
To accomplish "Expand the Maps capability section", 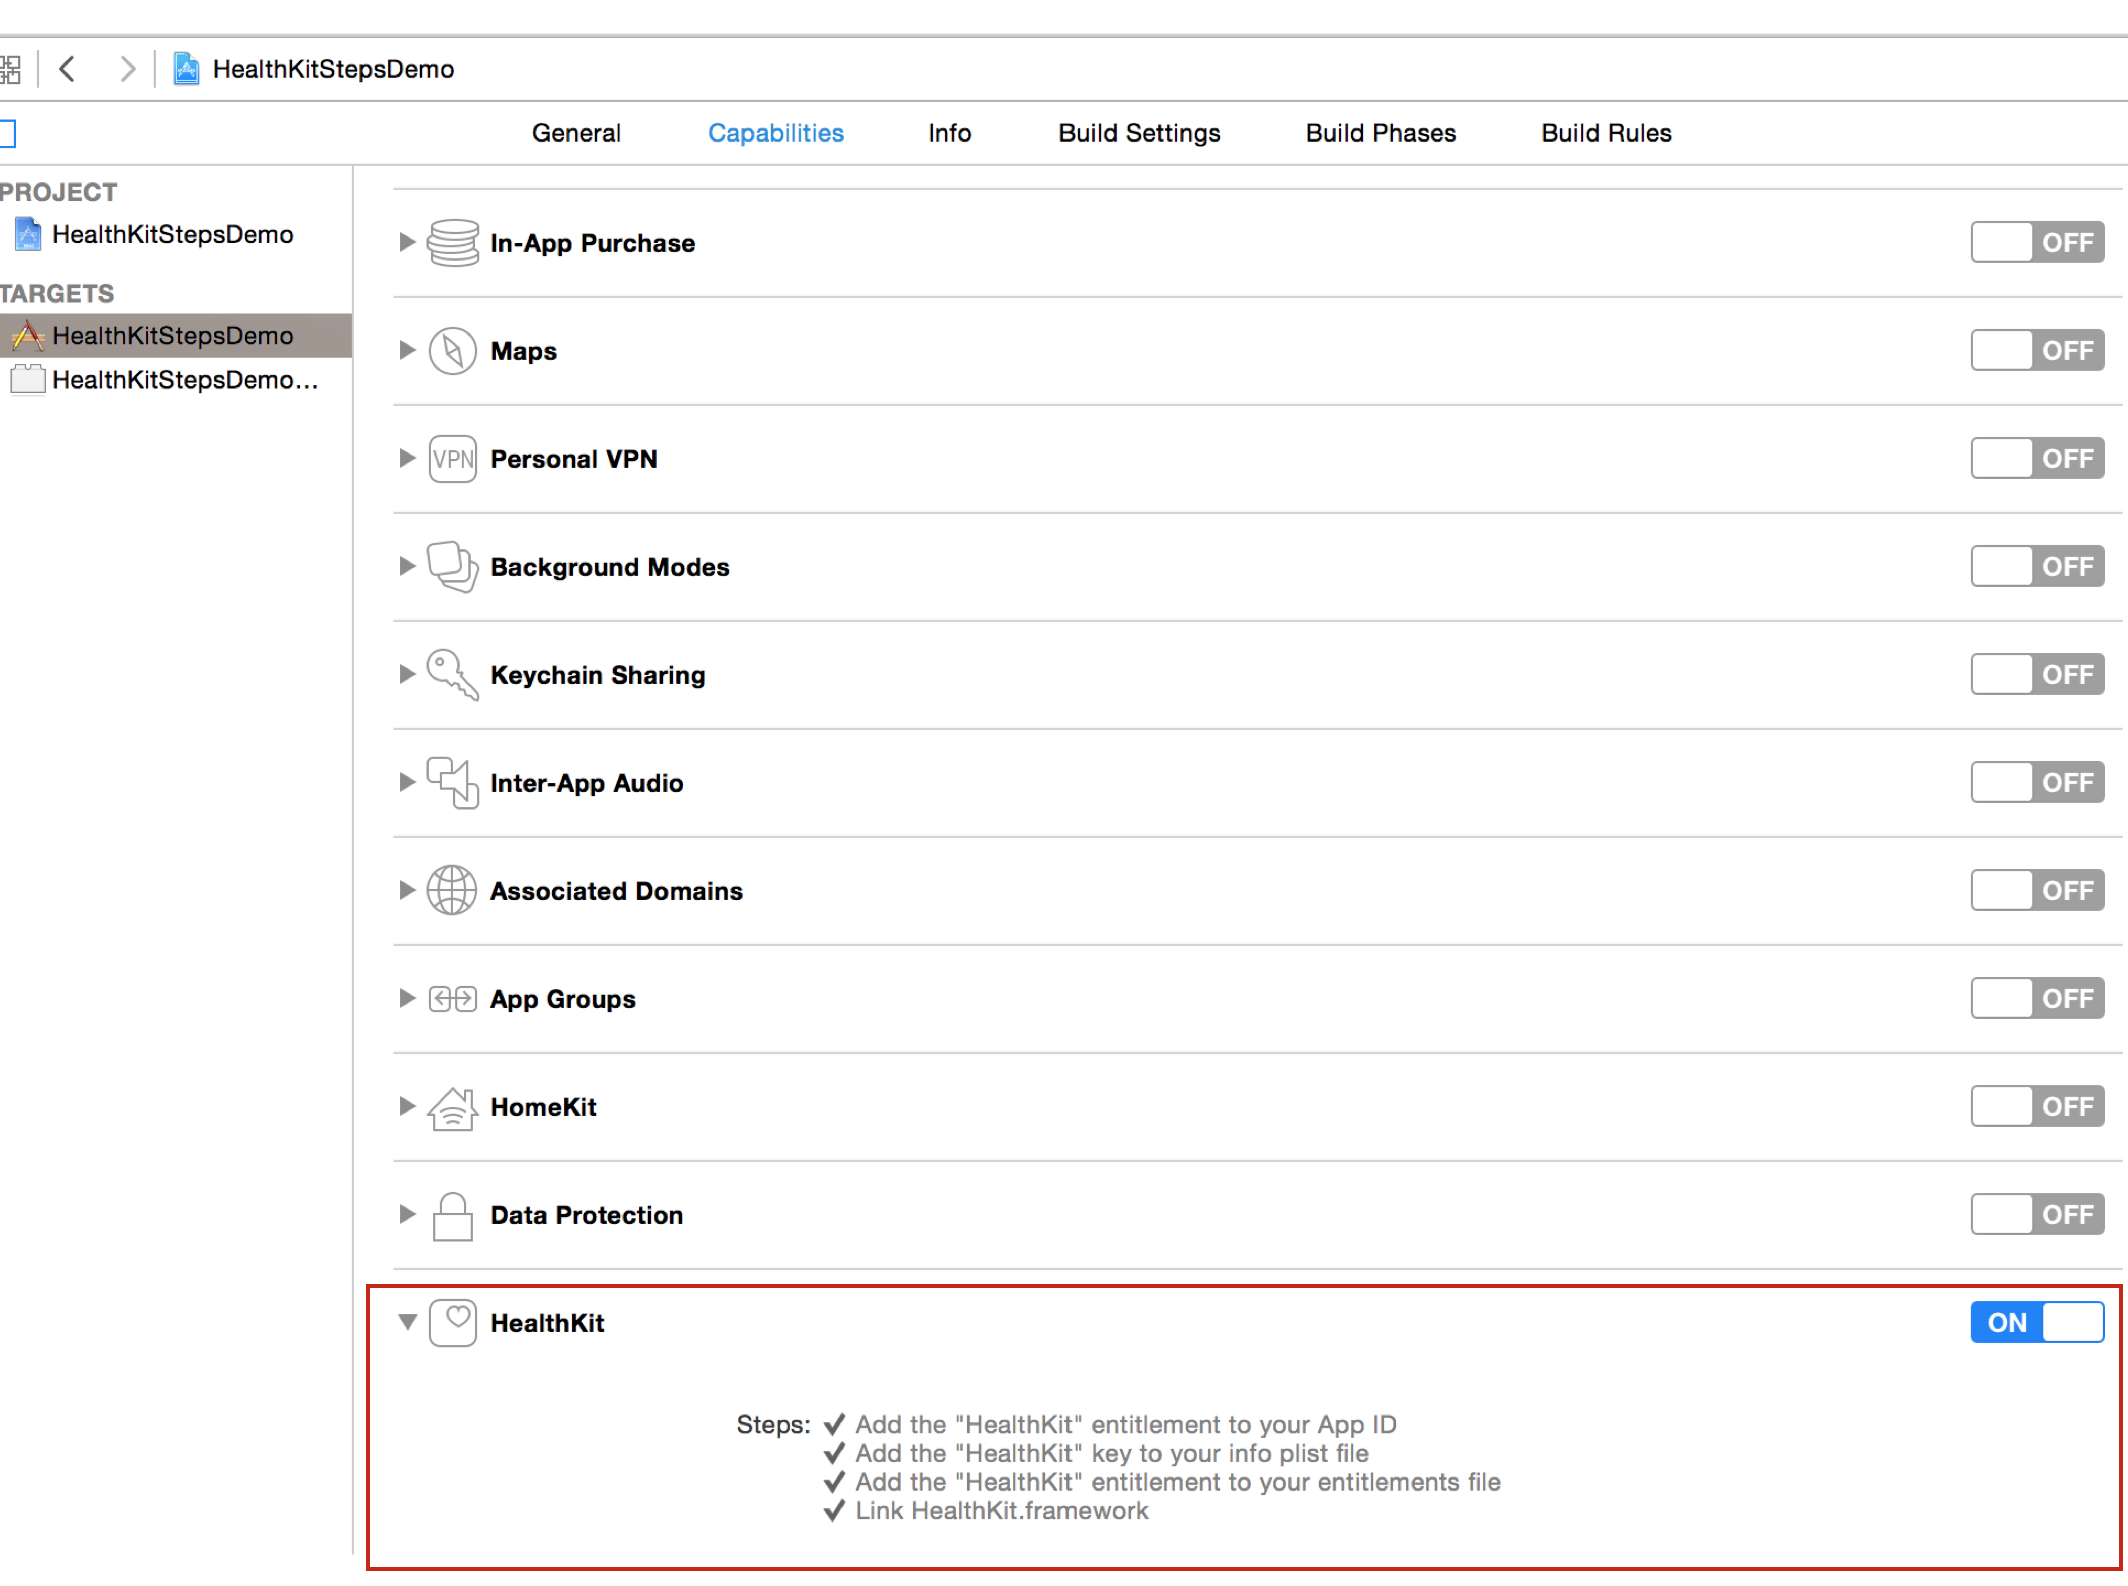I will tap(407, 350).
